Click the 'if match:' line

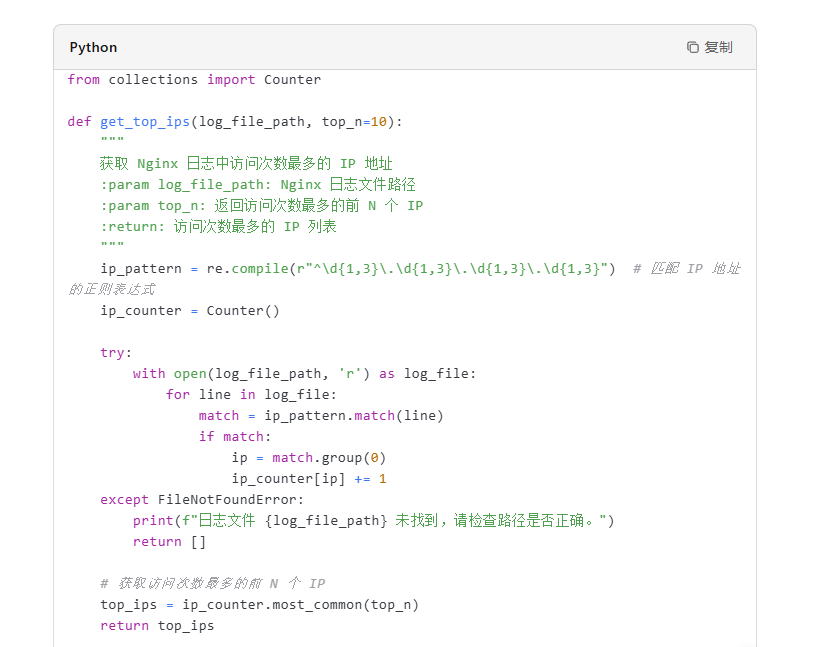tap(235, 437)
